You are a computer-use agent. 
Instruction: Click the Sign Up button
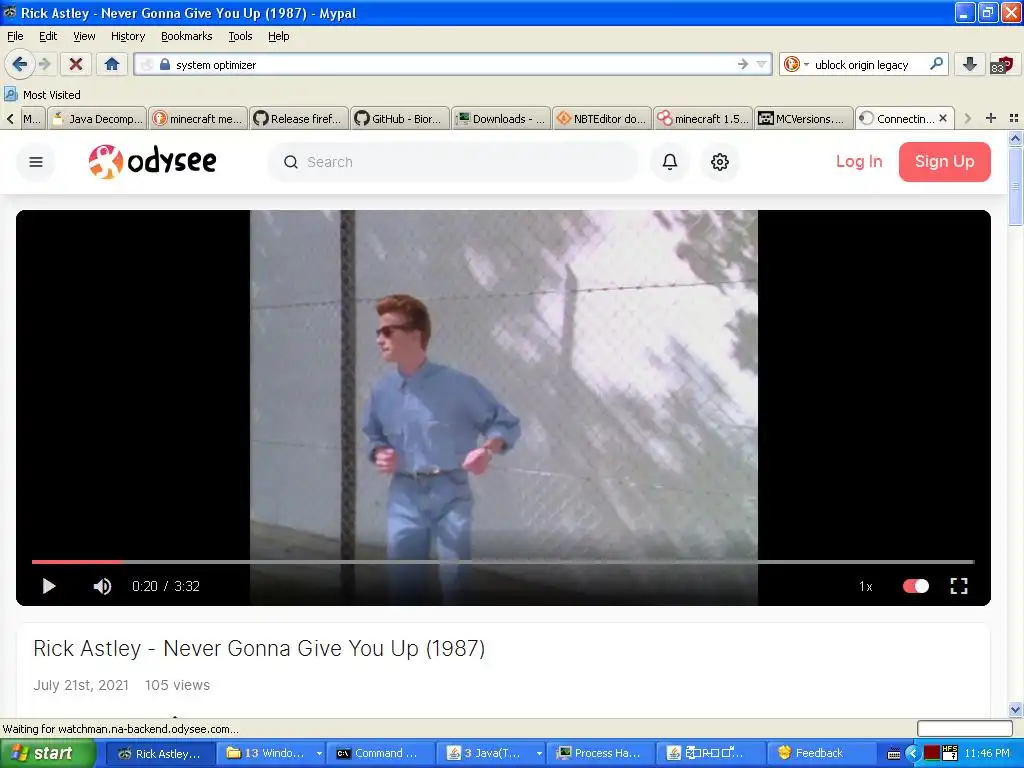(944, 161)
